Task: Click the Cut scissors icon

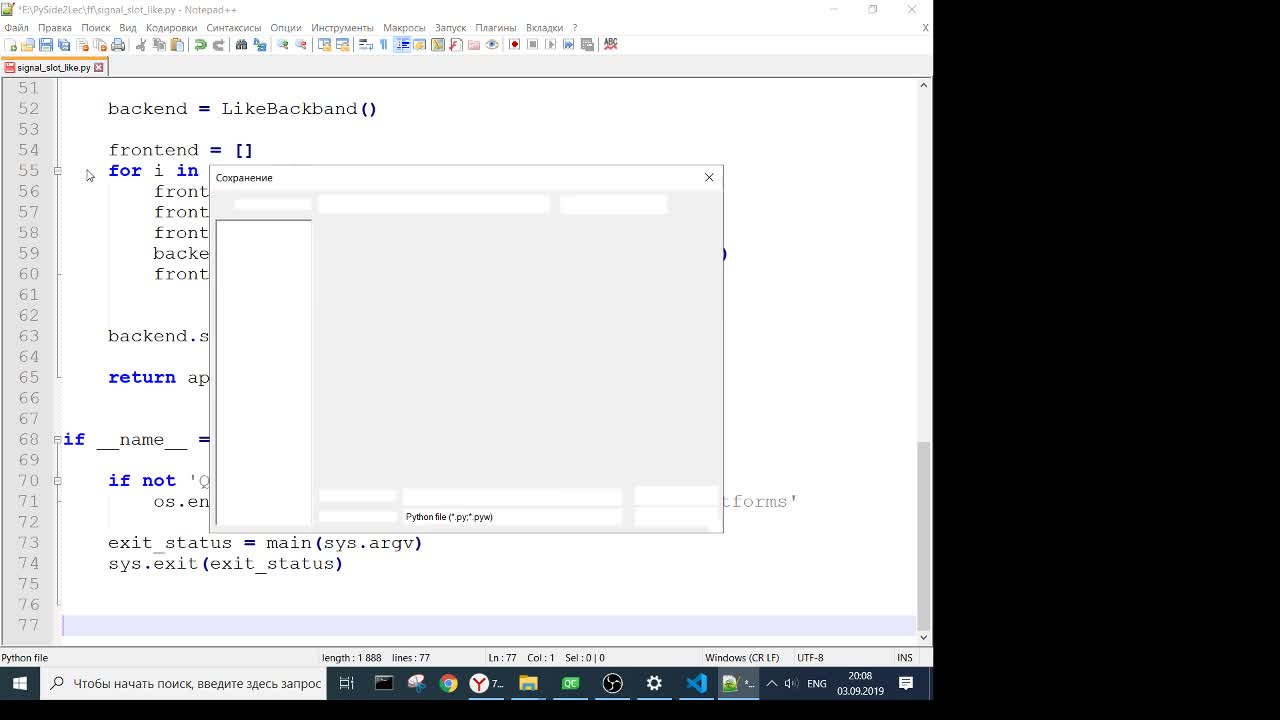Action: tap(141, 44)
